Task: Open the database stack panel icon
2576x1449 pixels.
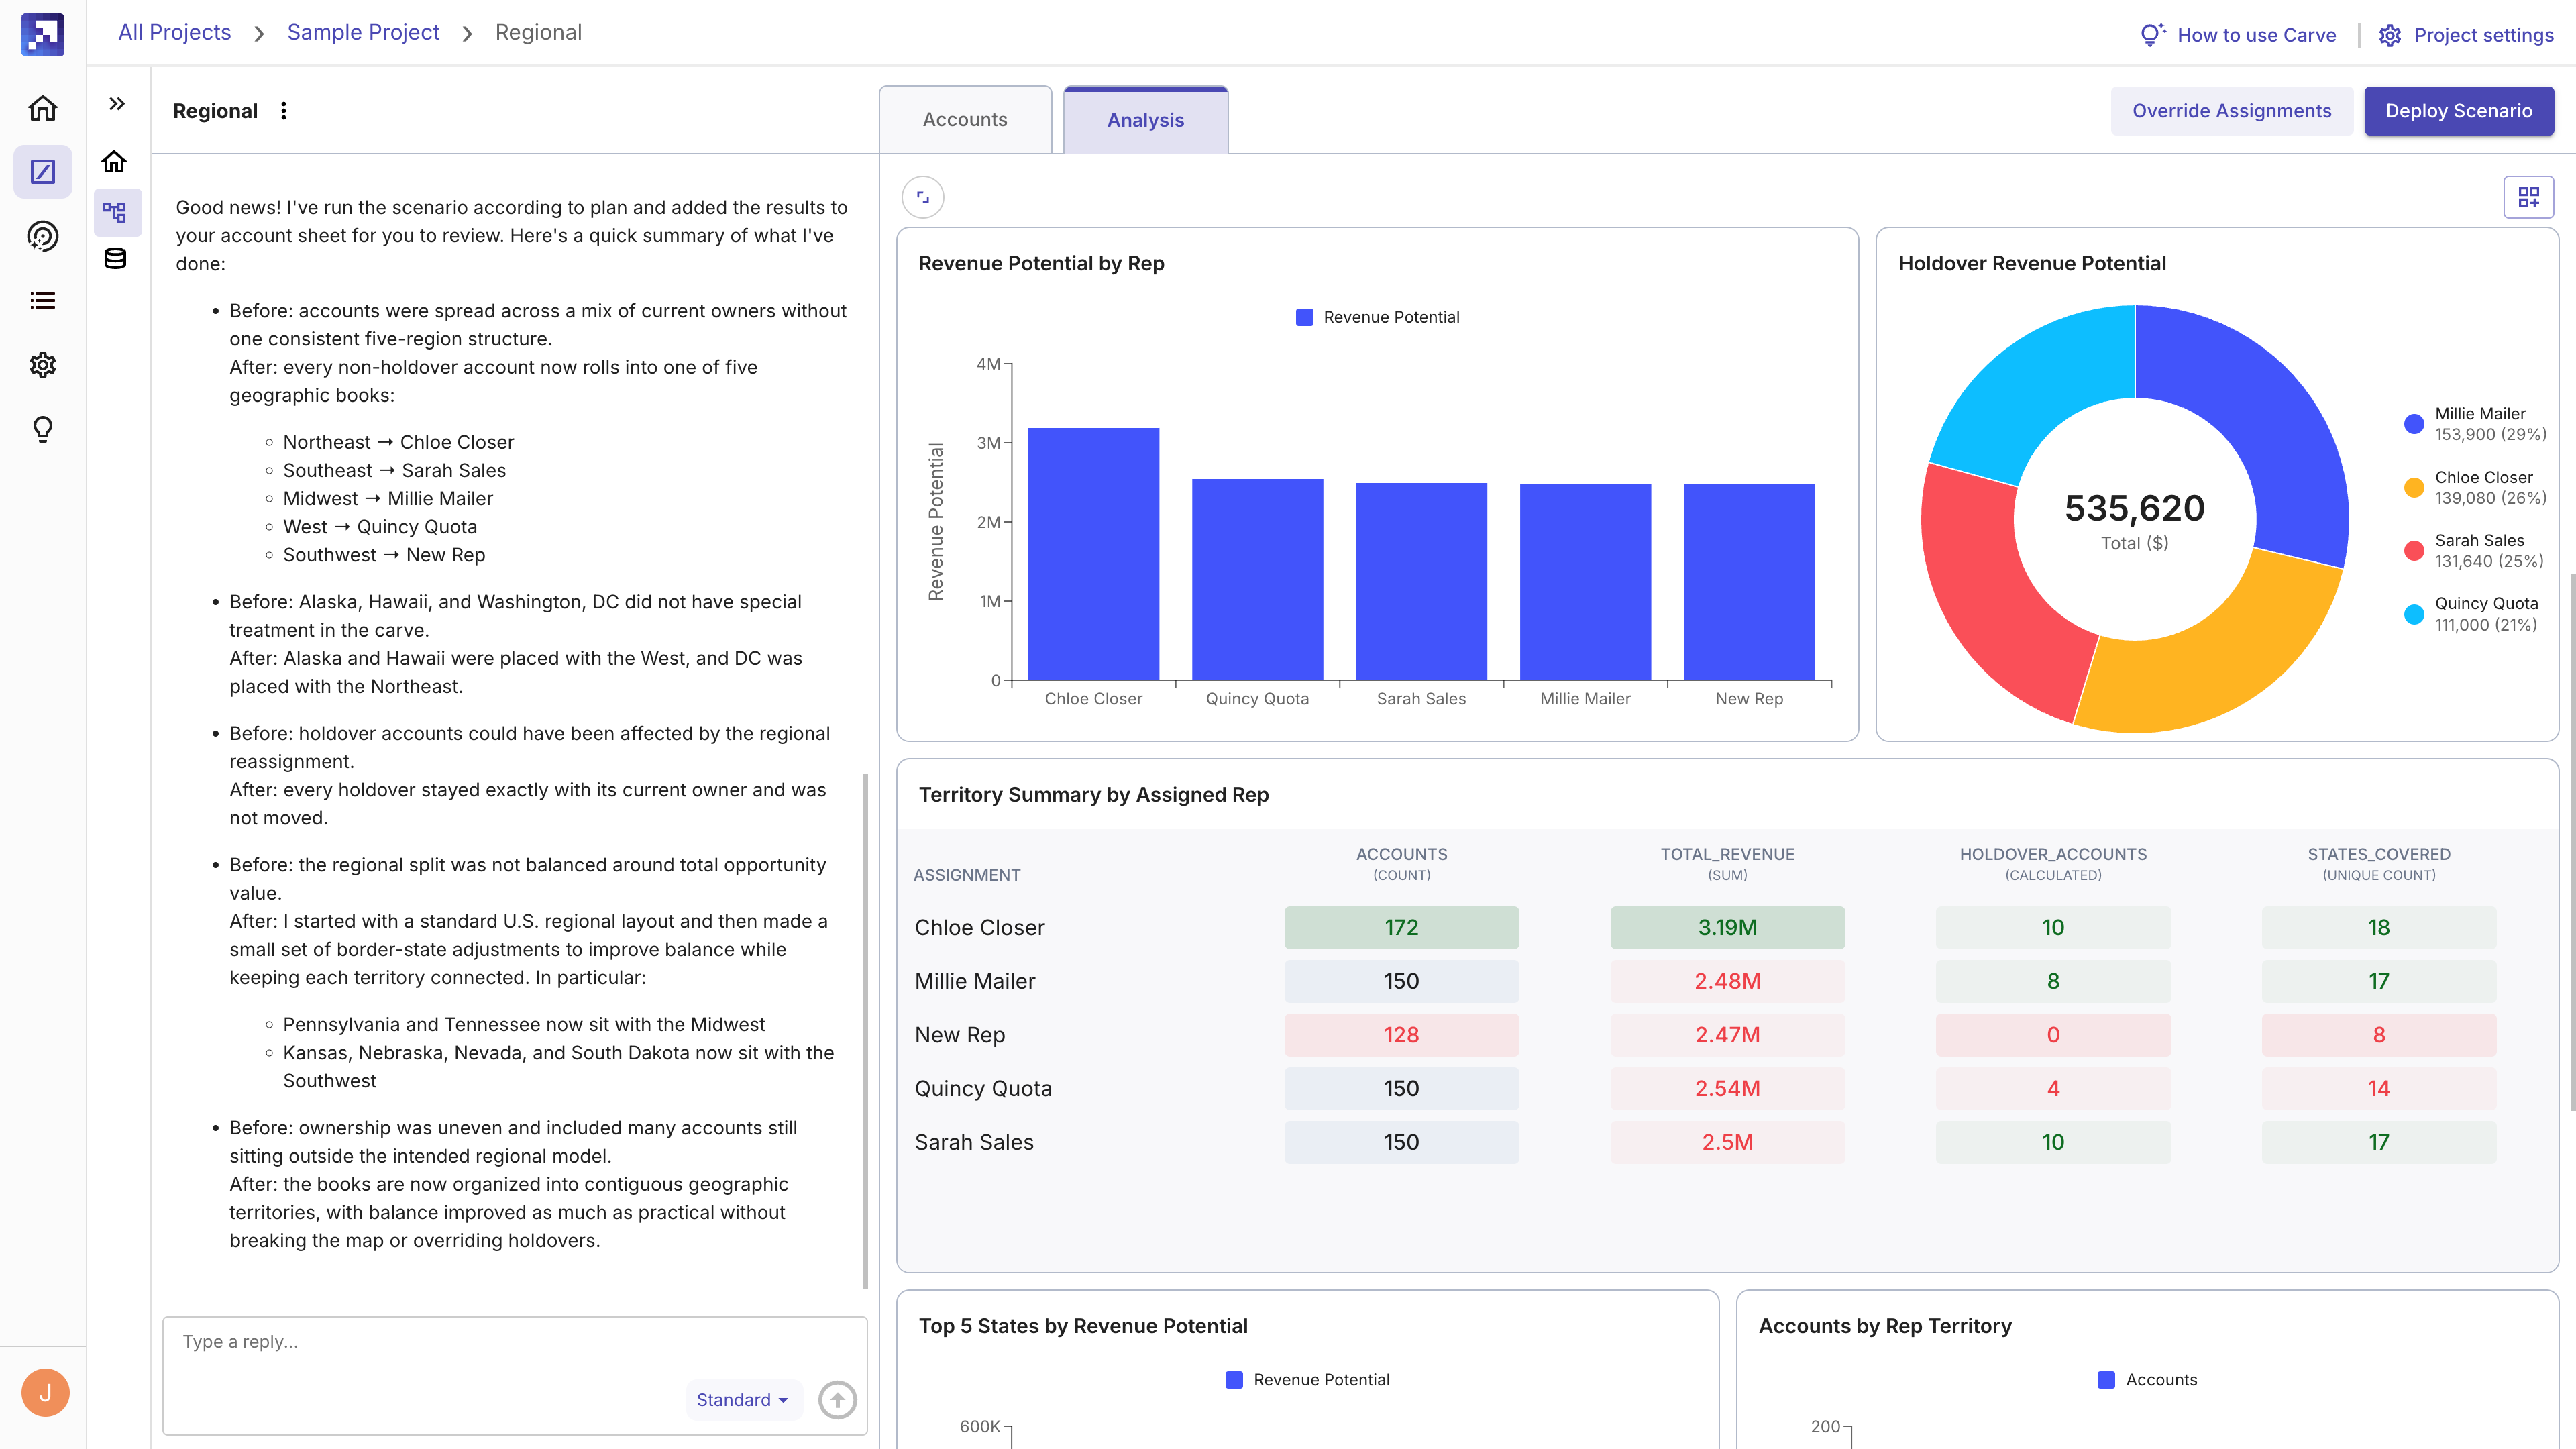Action: tap(115, 259)
